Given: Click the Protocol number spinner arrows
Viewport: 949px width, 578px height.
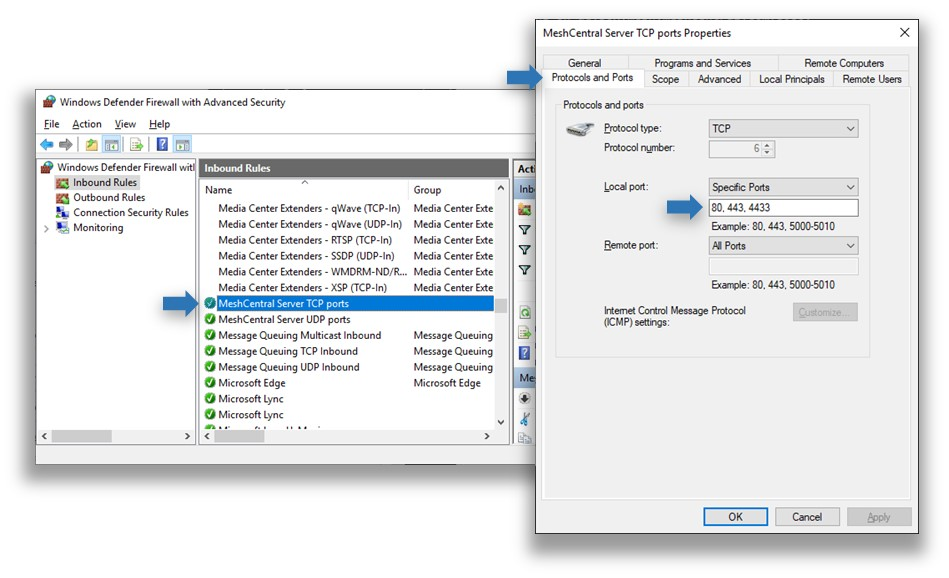Looking at the screenshot, I should click(767, 148).
